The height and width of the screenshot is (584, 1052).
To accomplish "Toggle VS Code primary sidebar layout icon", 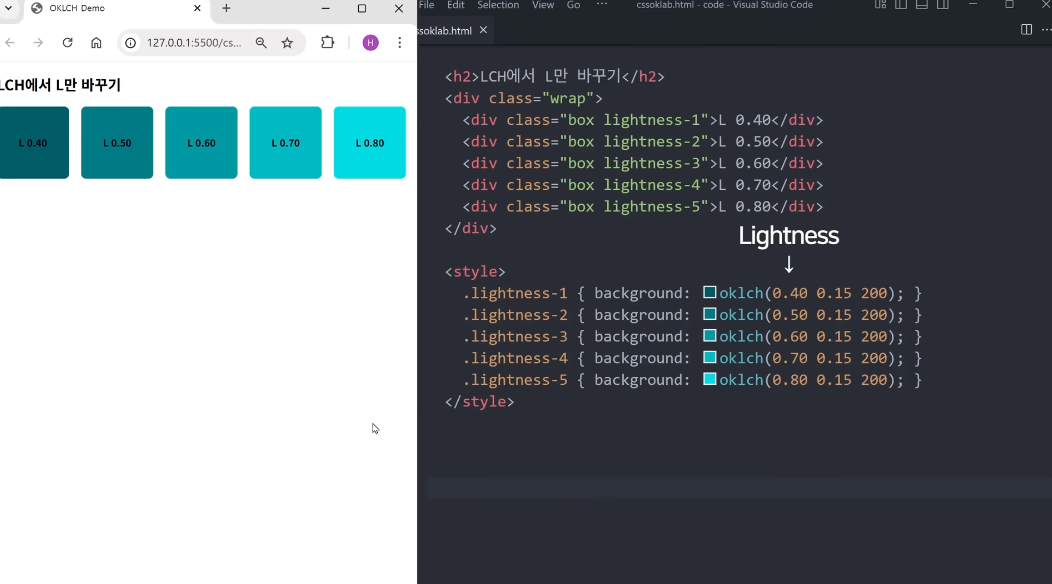I will coord(901,5).
